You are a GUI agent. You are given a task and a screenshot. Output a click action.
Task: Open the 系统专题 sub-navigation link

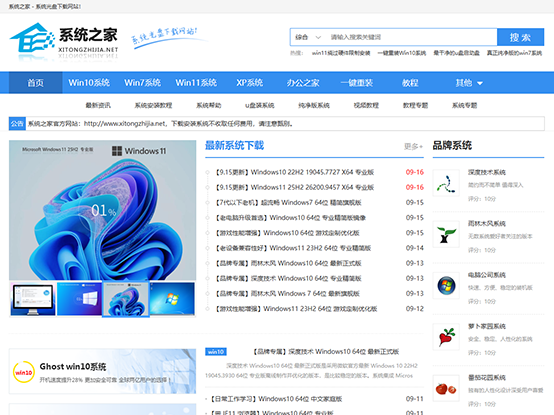[x=464, y=105]
